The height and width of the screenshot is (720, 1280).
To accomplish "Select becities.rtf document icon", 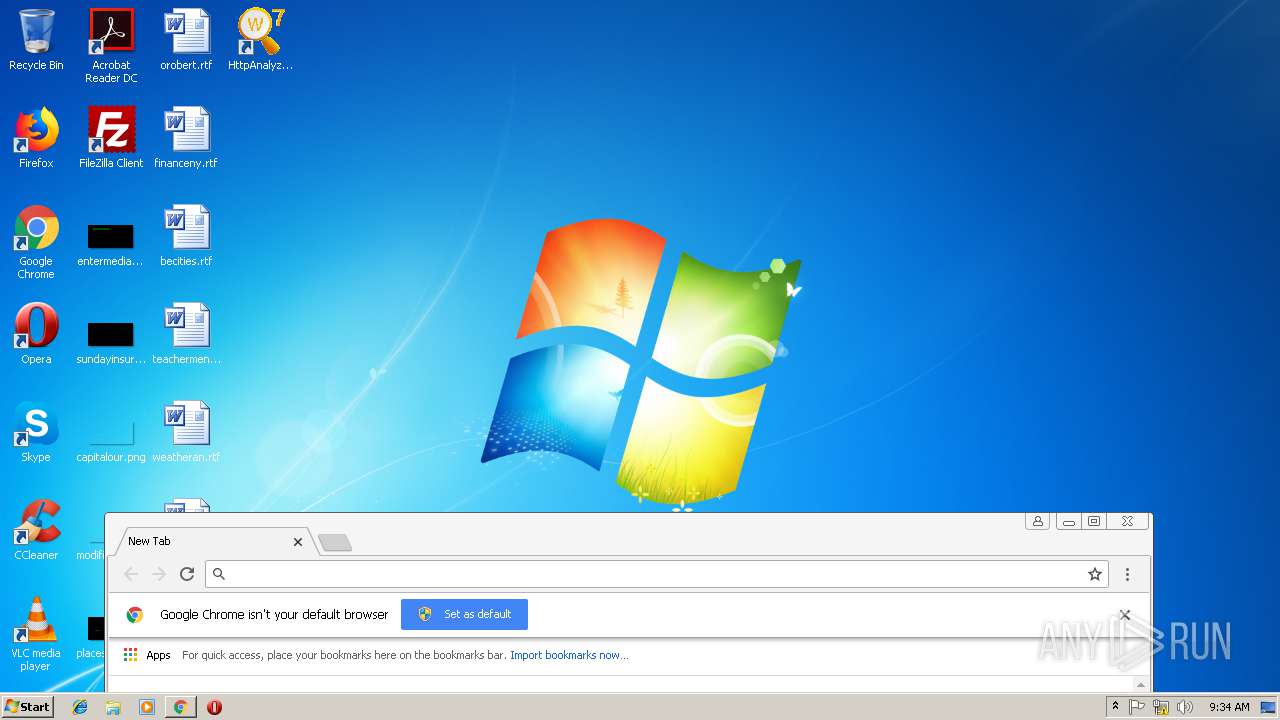I will pos(186,237).
